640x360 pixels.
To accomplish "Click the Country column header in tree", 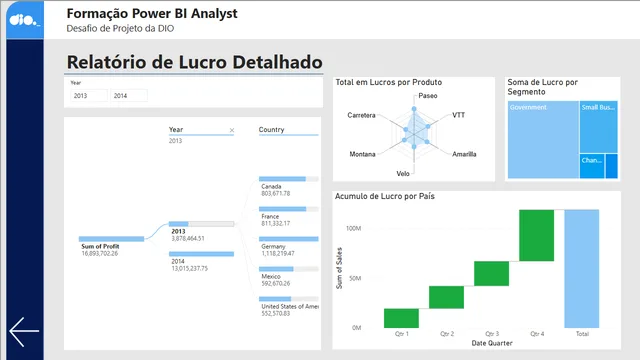I will point(271,129).
